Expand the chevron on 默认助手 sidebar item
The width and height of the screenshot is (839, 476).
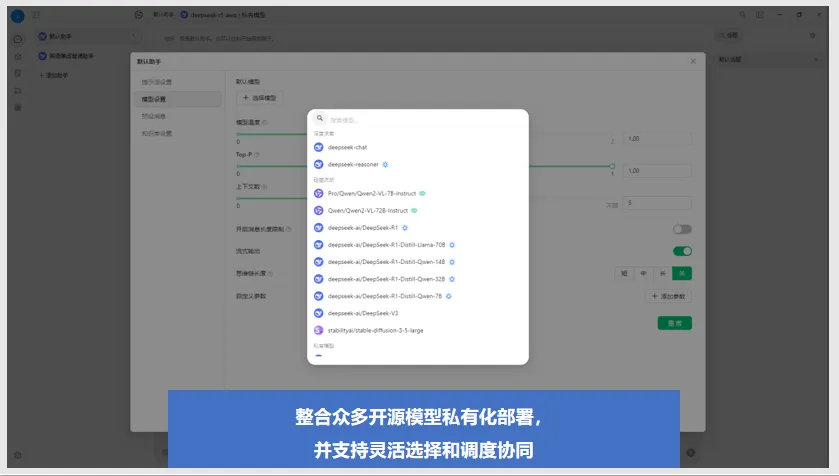point(133,36)
